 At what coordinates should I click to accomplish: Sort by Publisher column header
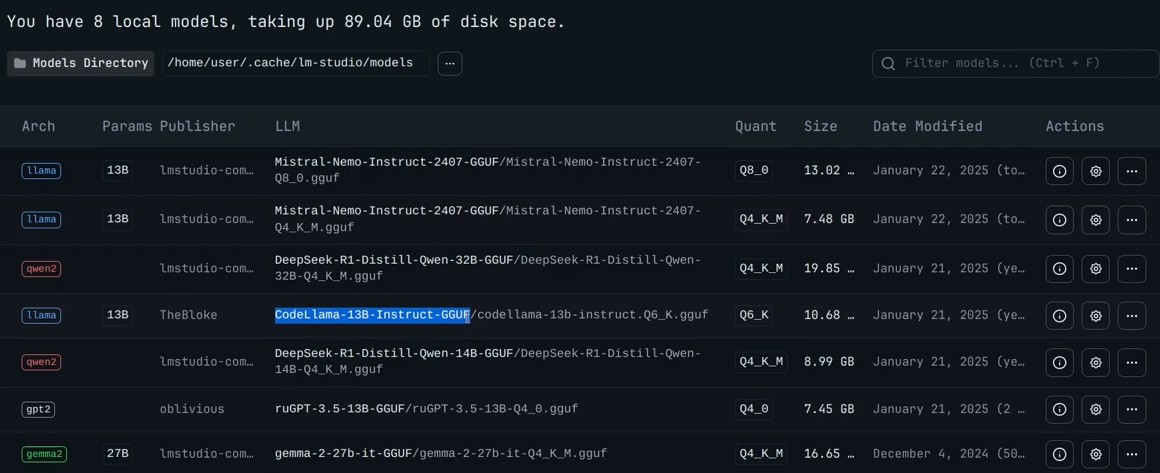(198, 127)
